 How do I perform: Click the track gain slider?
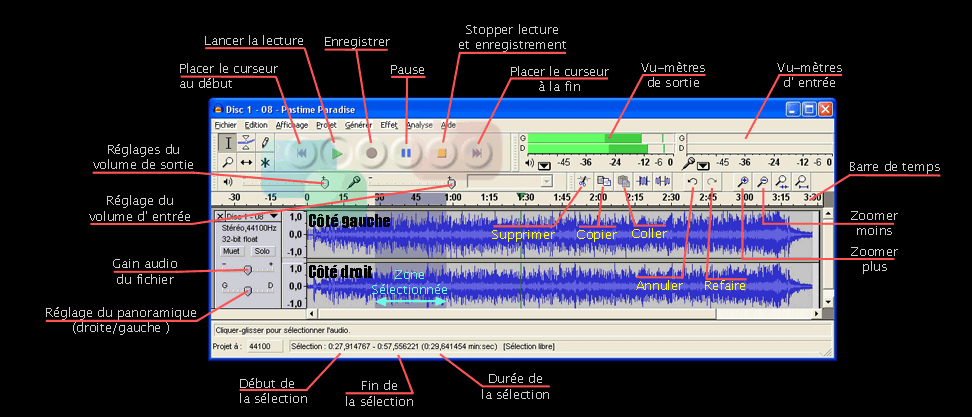248,269
